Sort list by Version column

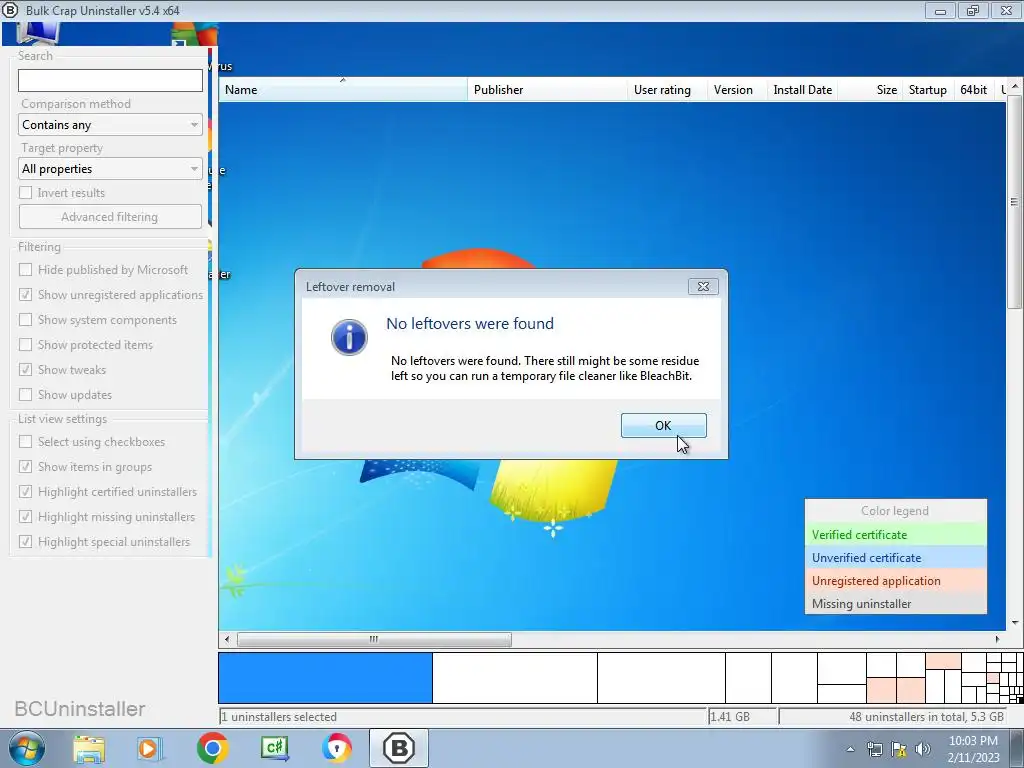tap(737, 89)
